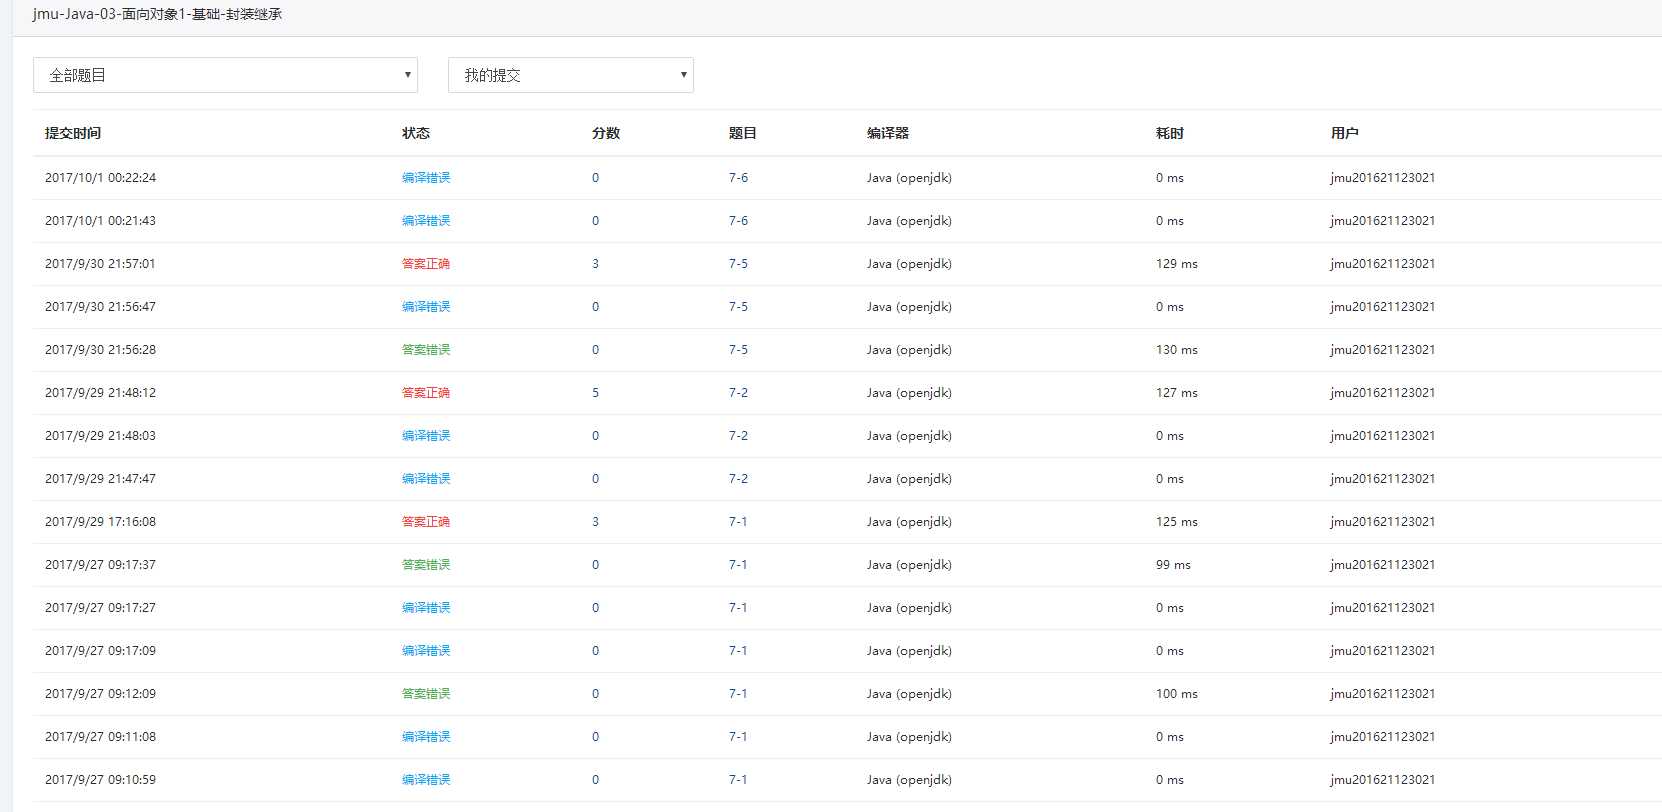1662x812 pixels.
Task: Open 7-2 problem link in 21:48:03 row
Action: pos(738,436)
